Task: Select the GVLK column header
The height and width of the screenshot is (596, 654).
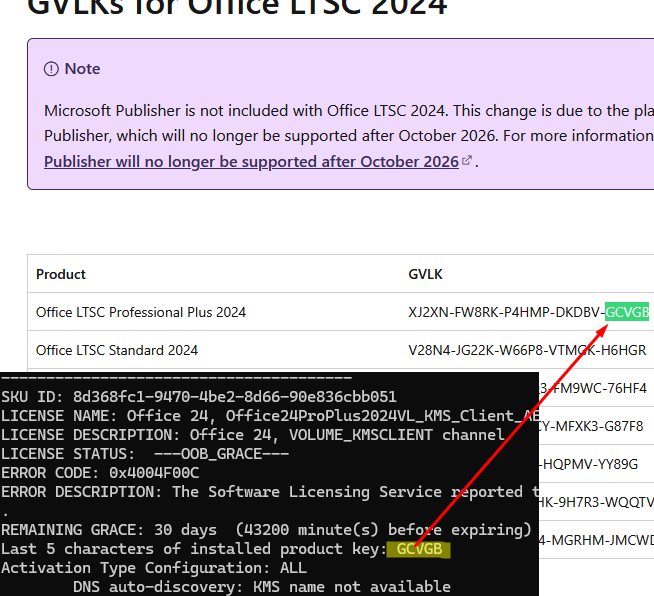Action: tap(425, 274)
